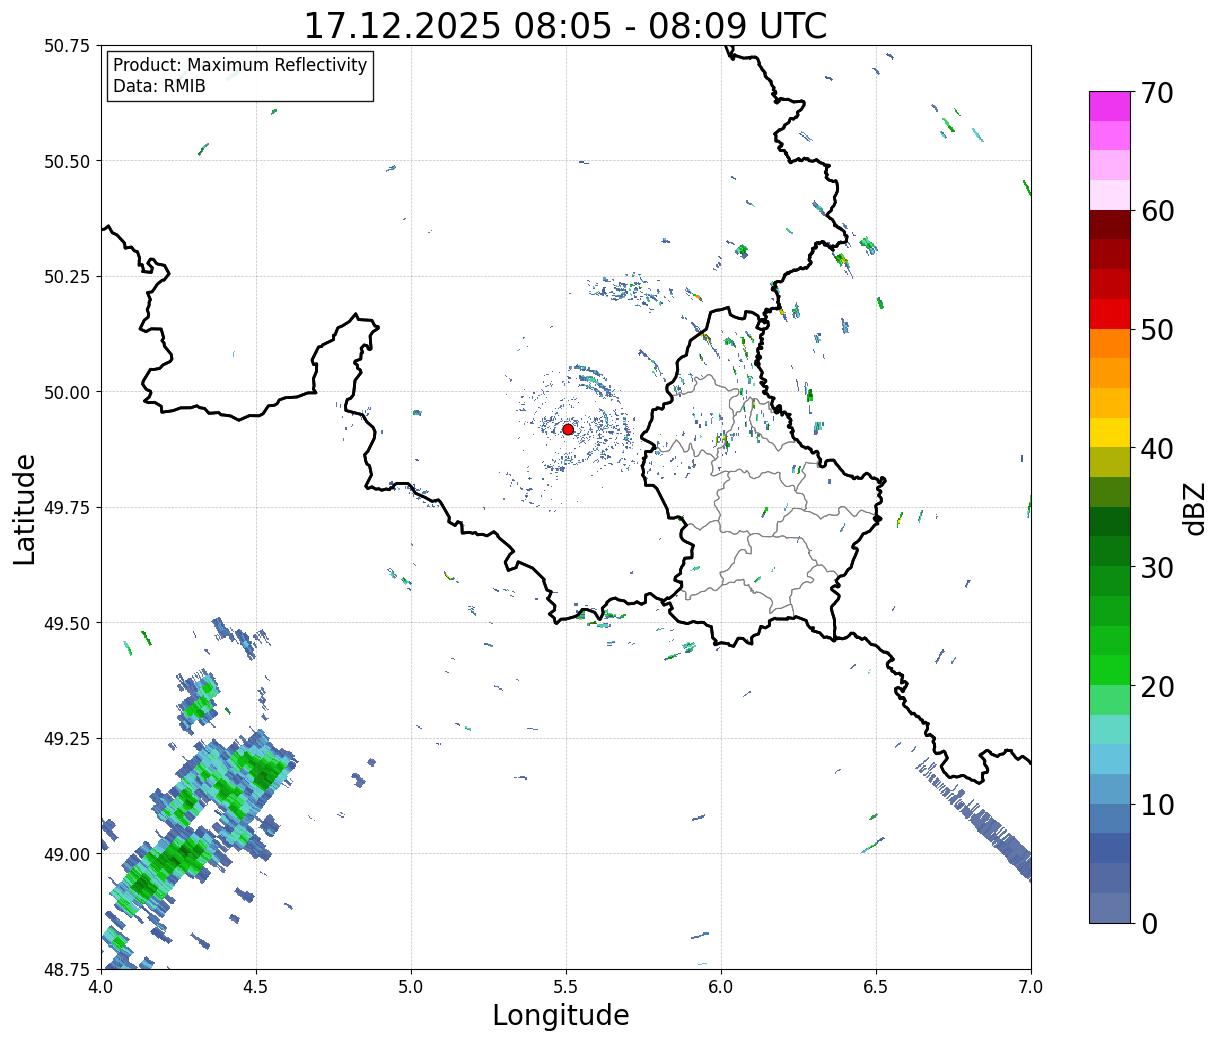This screenshot has width=1219, height=1040.
Task: Click the bottom blue-grey 0 dBZ colorbar segment
Action: (x=1110, y=907)
